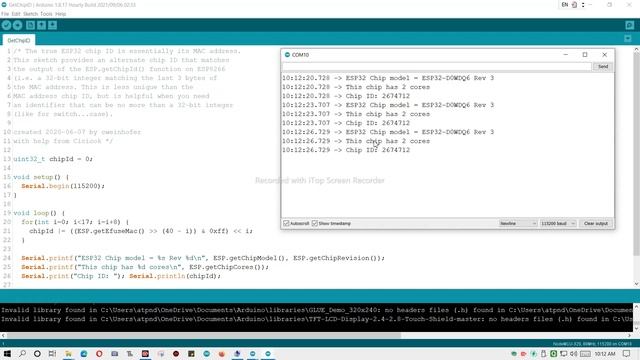Toggle the Show timestamp checkbox
The width and height of the screenshot is (640, 360).
[315, 223]
